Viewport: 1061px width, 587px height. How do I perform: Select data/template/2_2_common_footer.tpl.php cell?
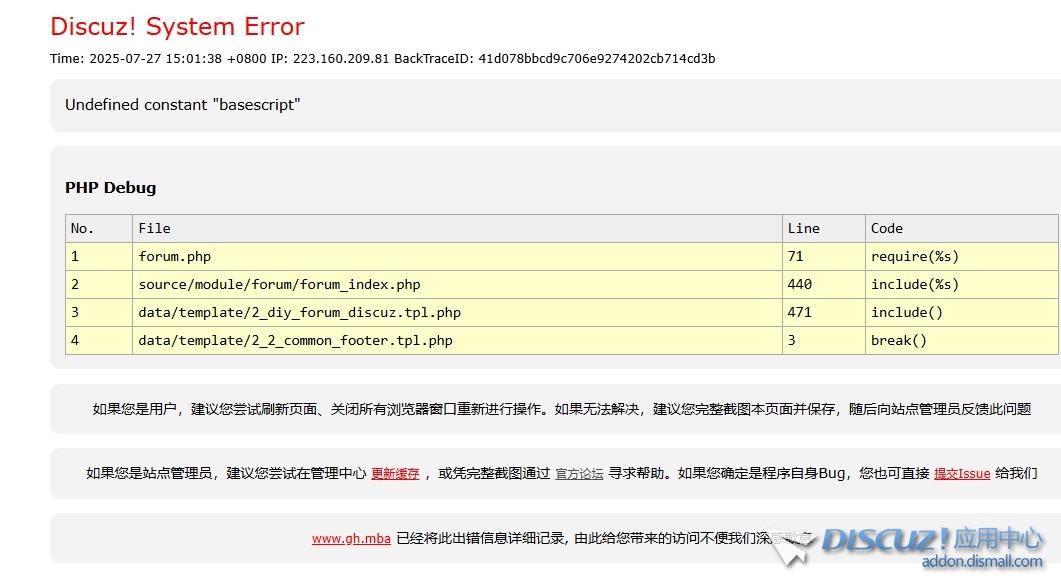457,341
